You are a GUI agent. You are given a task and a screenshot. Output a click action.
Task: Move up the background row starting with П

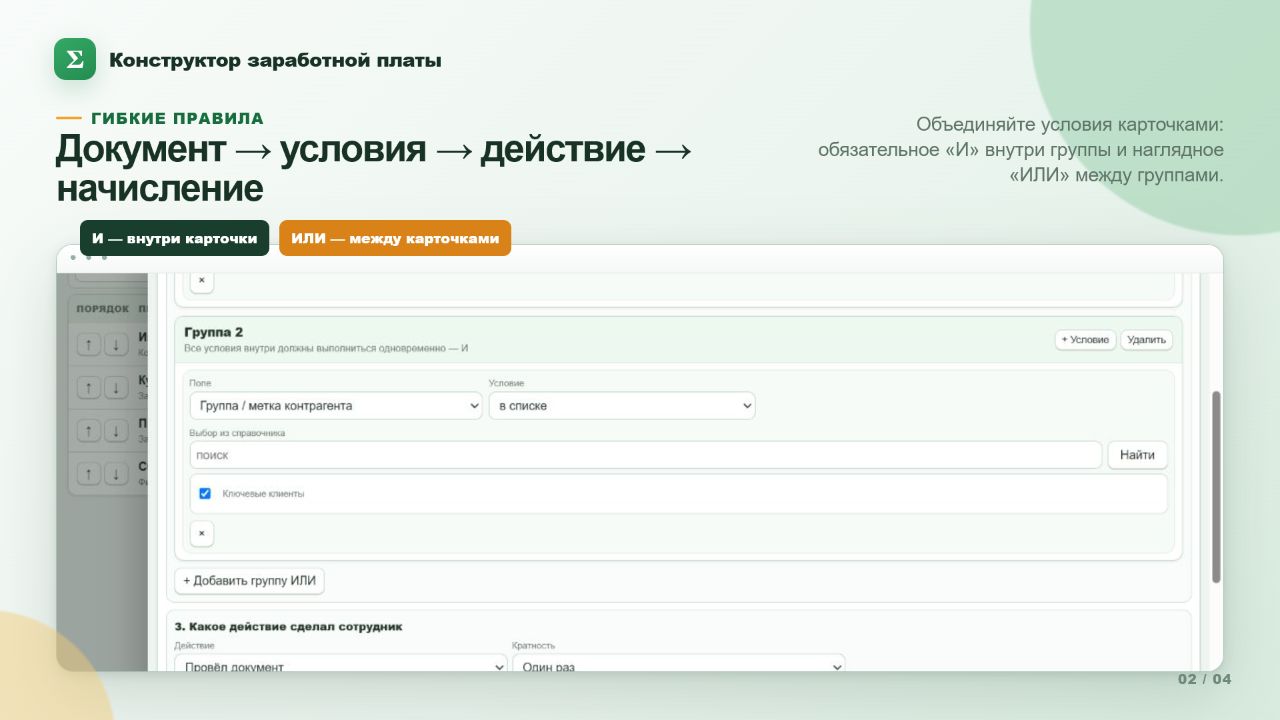[89, 430]
